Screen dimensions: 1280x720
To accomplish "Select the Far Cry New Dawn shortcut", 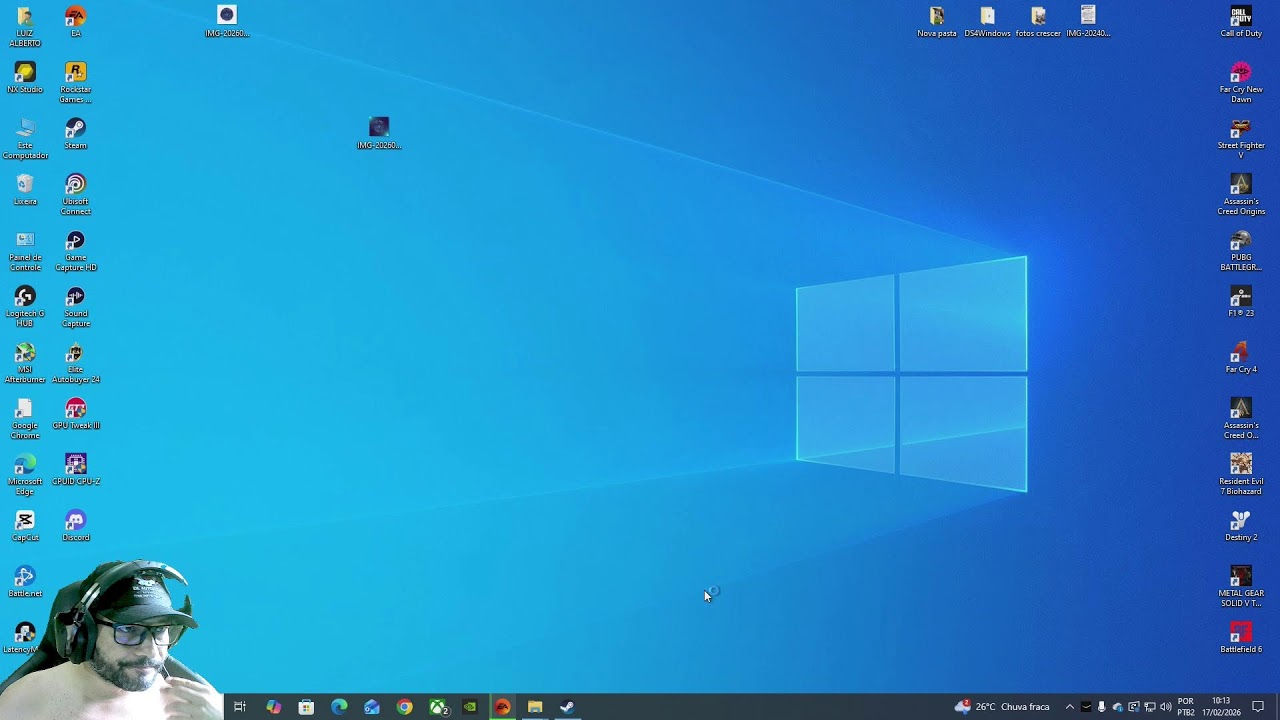I will click(1241, 83).
